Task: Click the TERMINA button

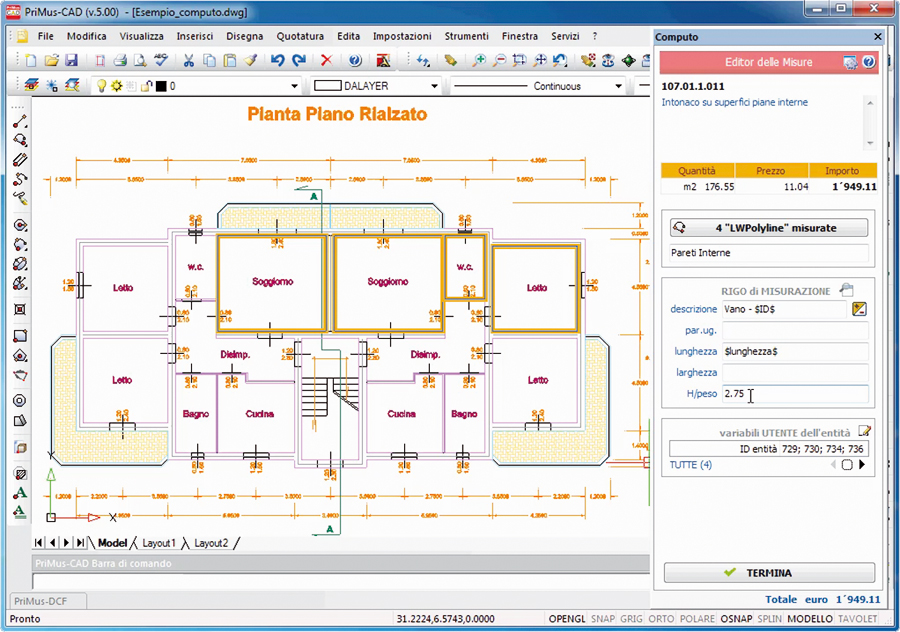Action: pos(769,573)
